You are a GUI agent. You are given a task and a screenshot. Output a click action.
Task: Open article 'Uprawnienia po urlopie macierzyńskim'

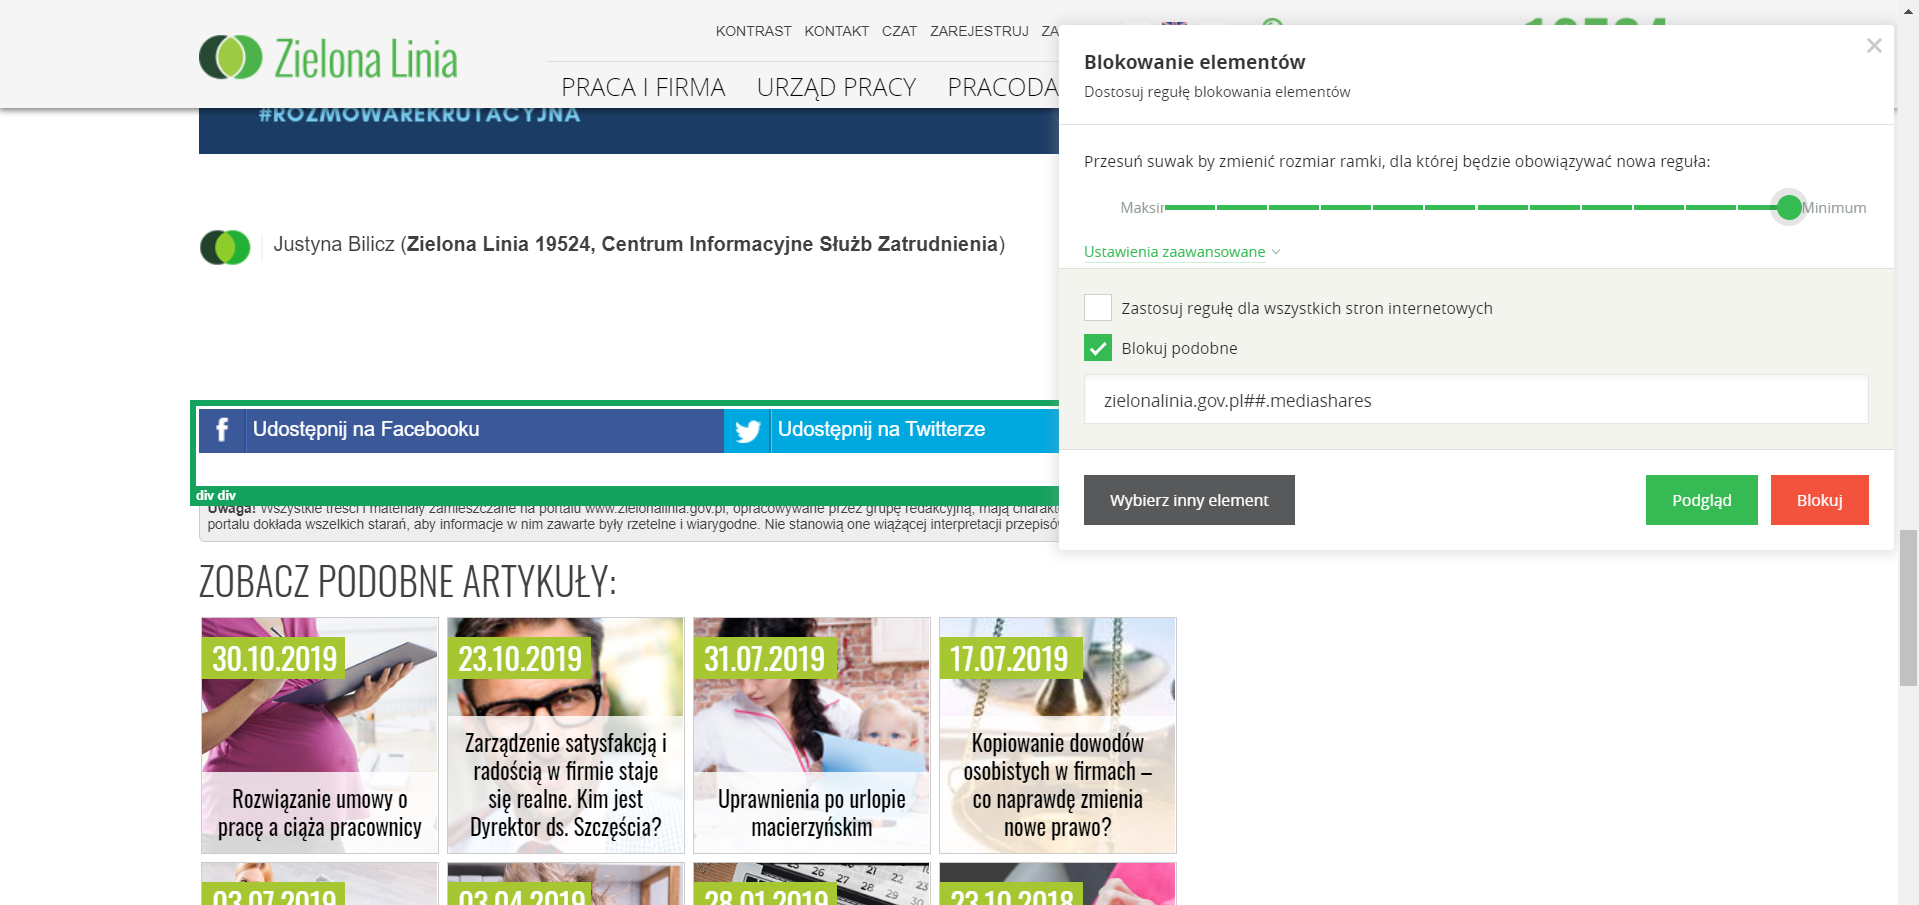[811, 735]
